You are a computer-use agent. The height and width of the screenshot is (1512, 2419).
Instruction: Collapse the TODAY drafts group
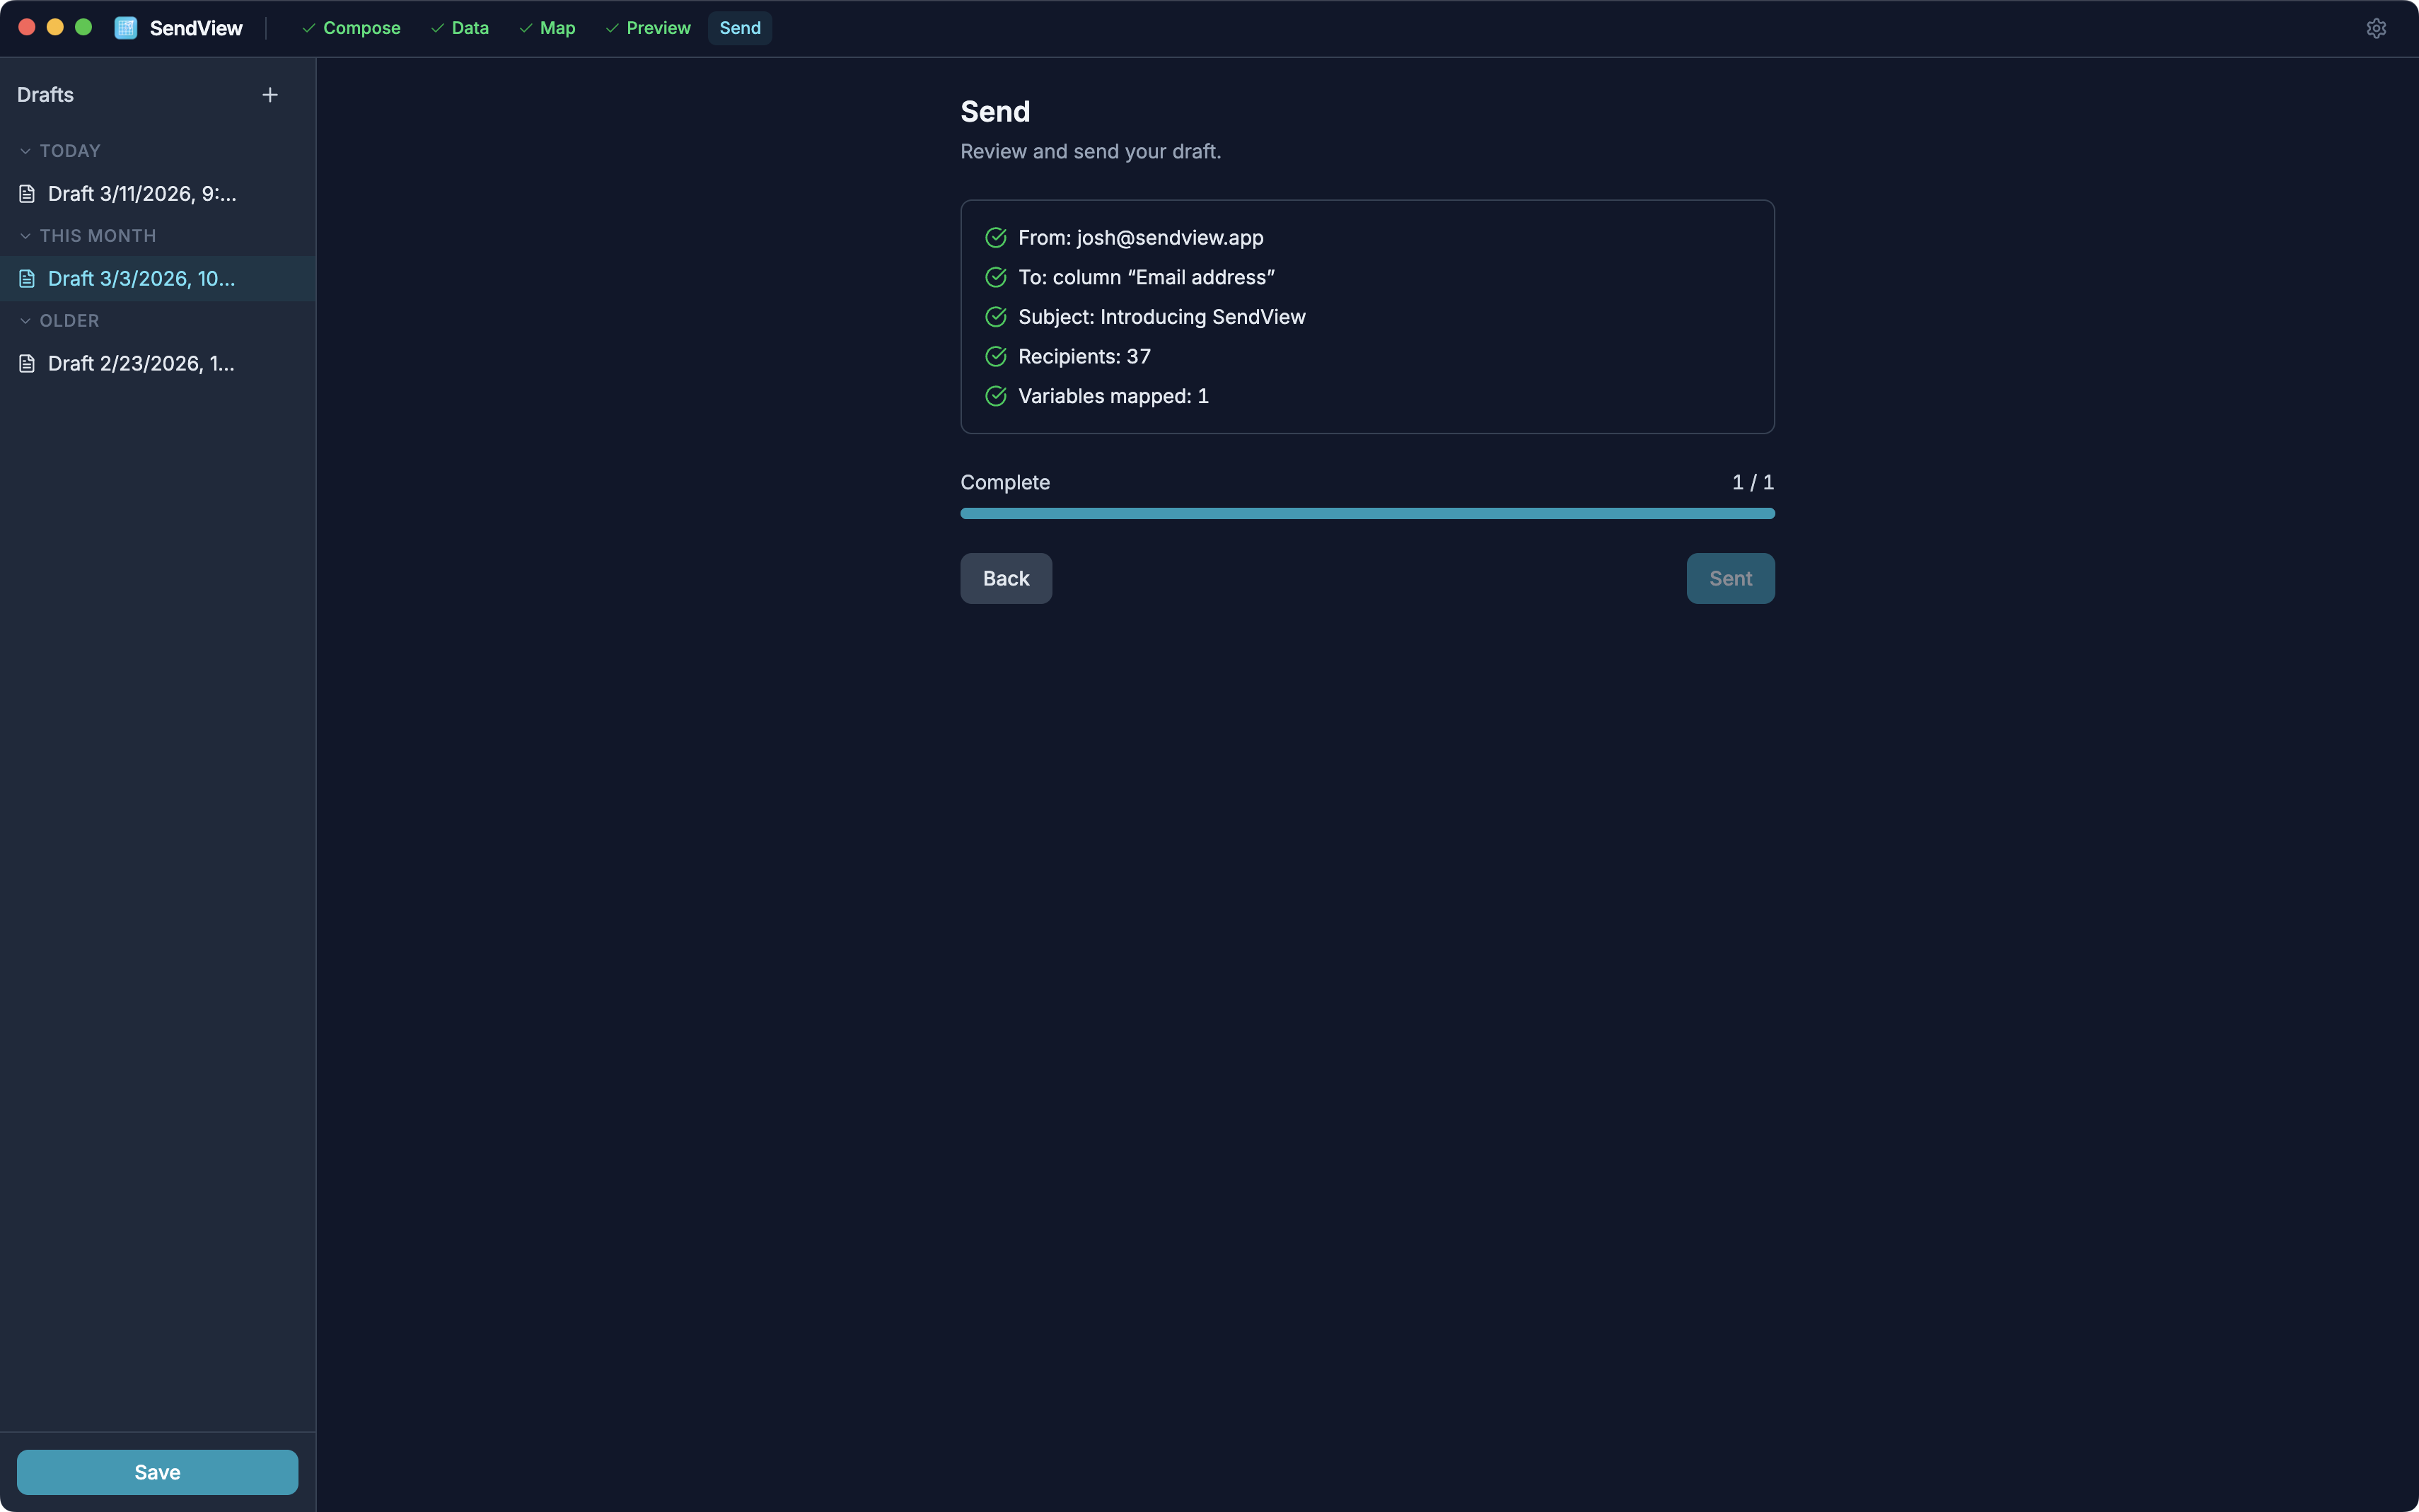[26, 151]
